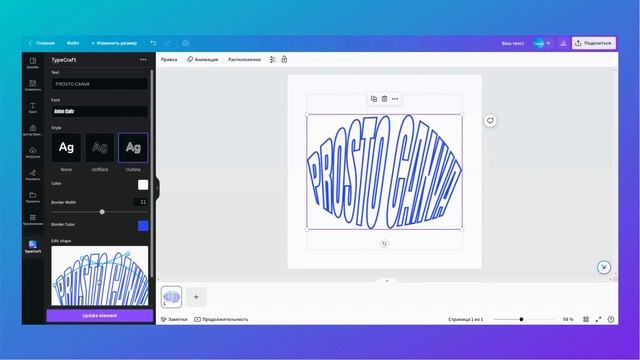The width and height of the screenshot is (640, 360).
Task: Open the blue Border Color swatch
Action: tap(143, 226)
